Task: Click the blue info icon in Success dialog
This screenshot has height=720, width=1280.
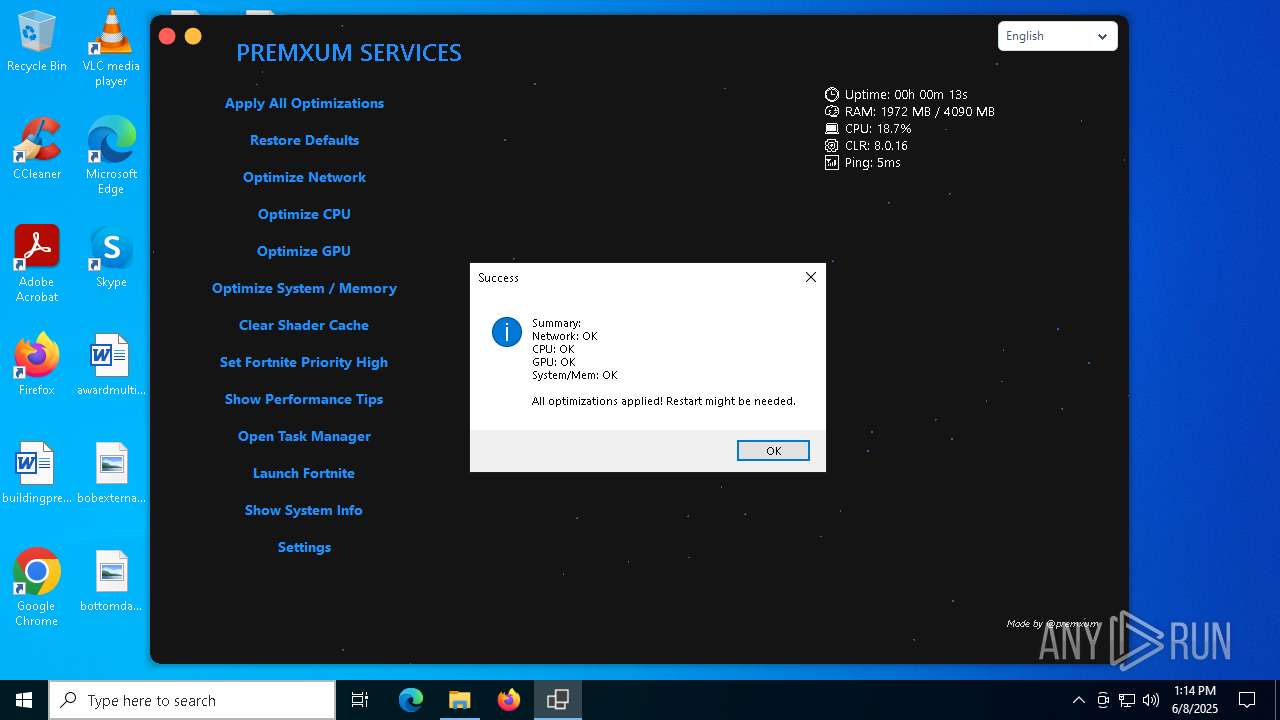Action: pos(507,332)
